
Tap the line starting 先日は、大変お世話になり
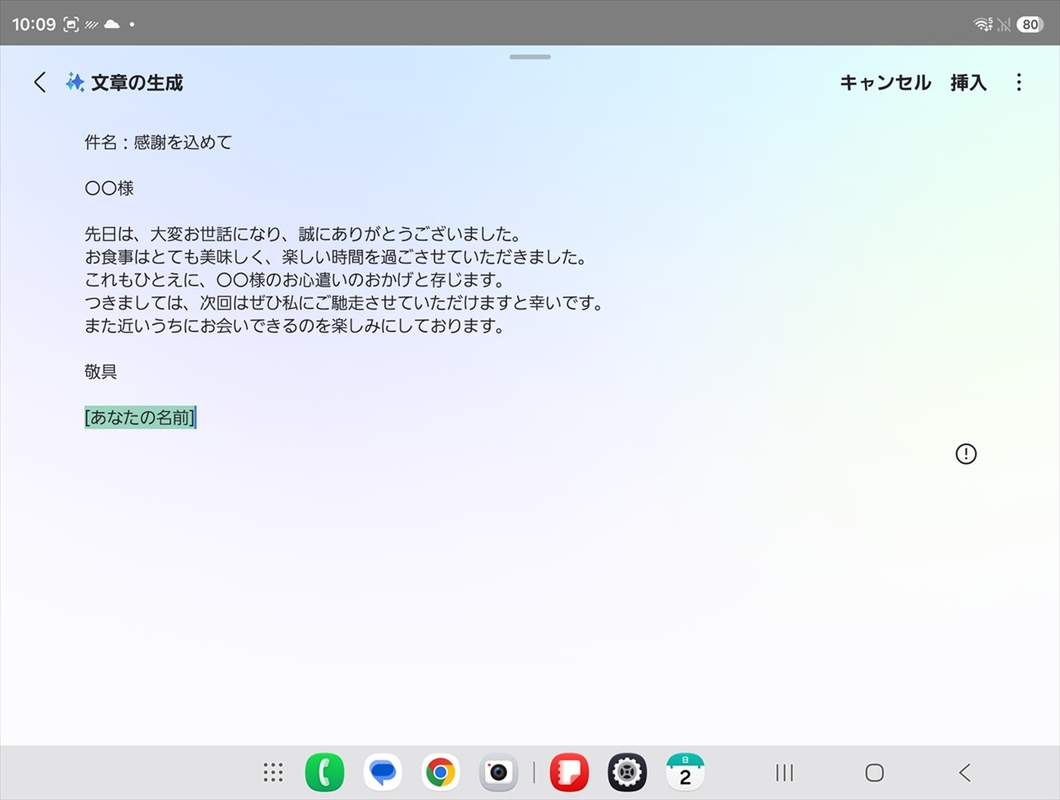[x=304, y=234]
